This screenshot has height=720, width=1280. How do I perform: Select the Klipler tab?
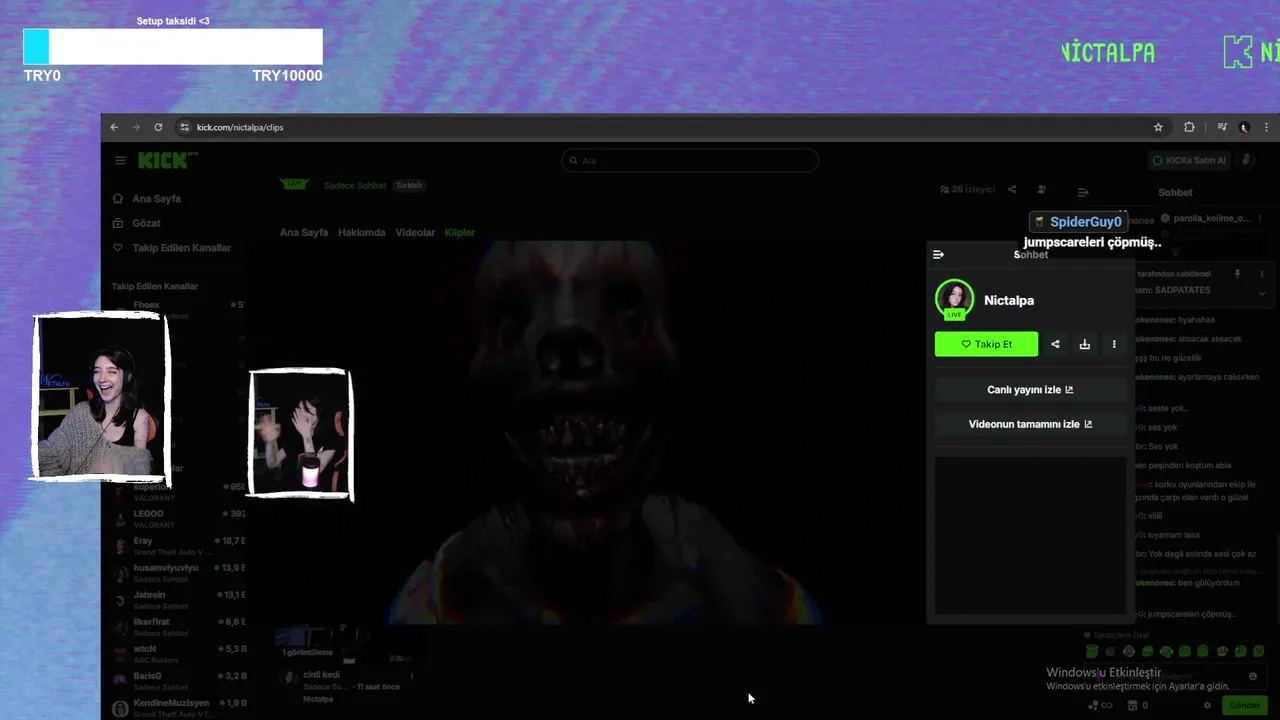pos(460,232)
